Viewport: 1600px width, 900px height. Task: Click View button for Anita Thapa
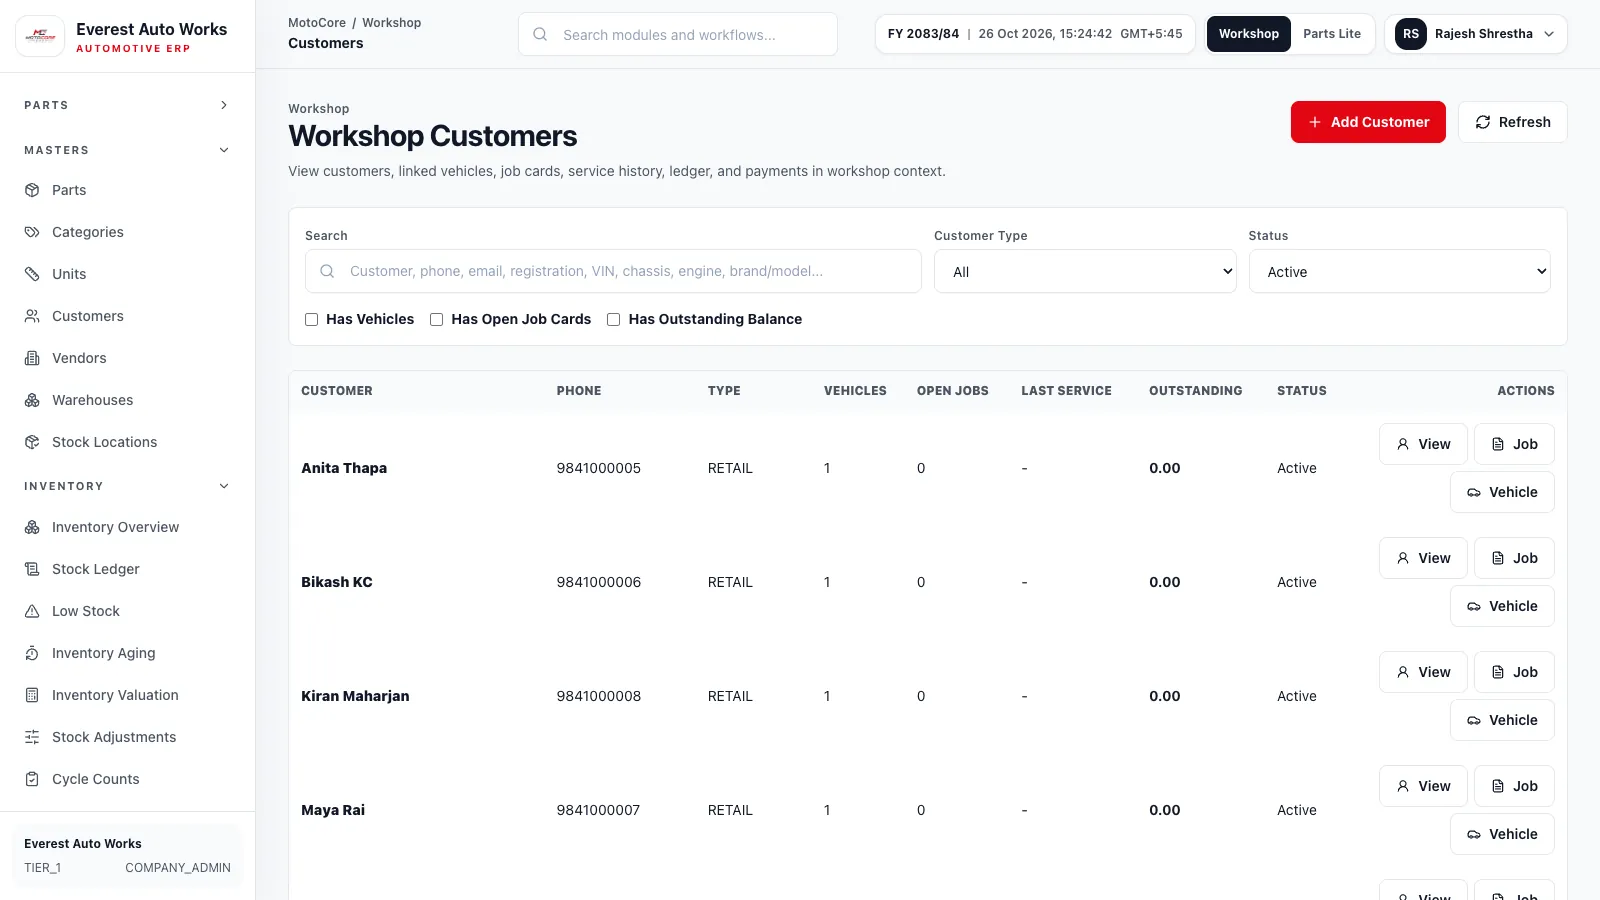coord(1423,444)
